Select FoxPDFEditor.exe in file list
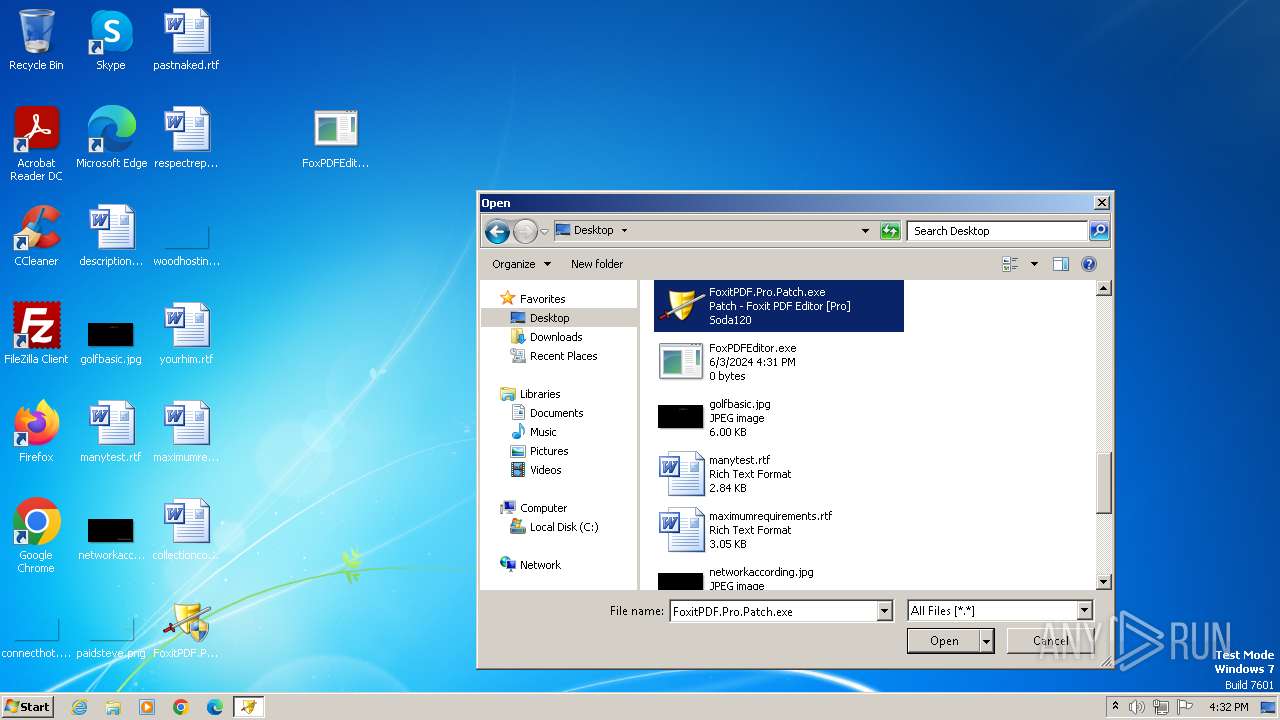This screenshot has width=1280, height=720. click(779, 362)
